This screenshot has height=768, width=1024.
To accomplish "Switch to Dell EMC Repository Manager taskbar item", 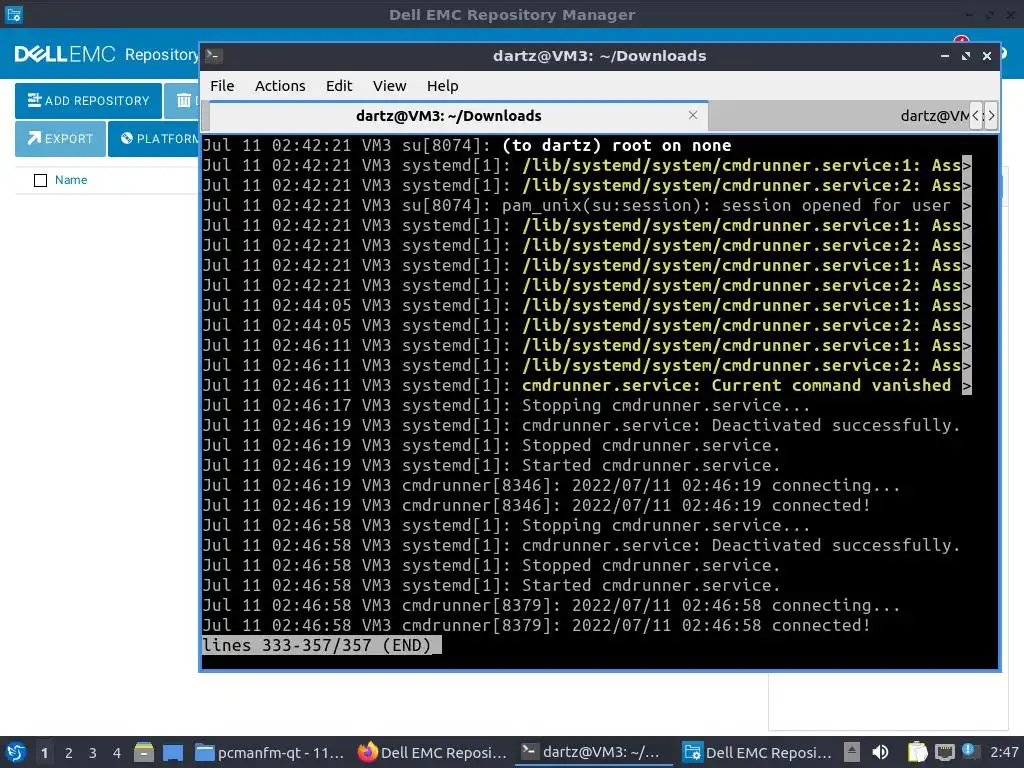I will 757,752.
